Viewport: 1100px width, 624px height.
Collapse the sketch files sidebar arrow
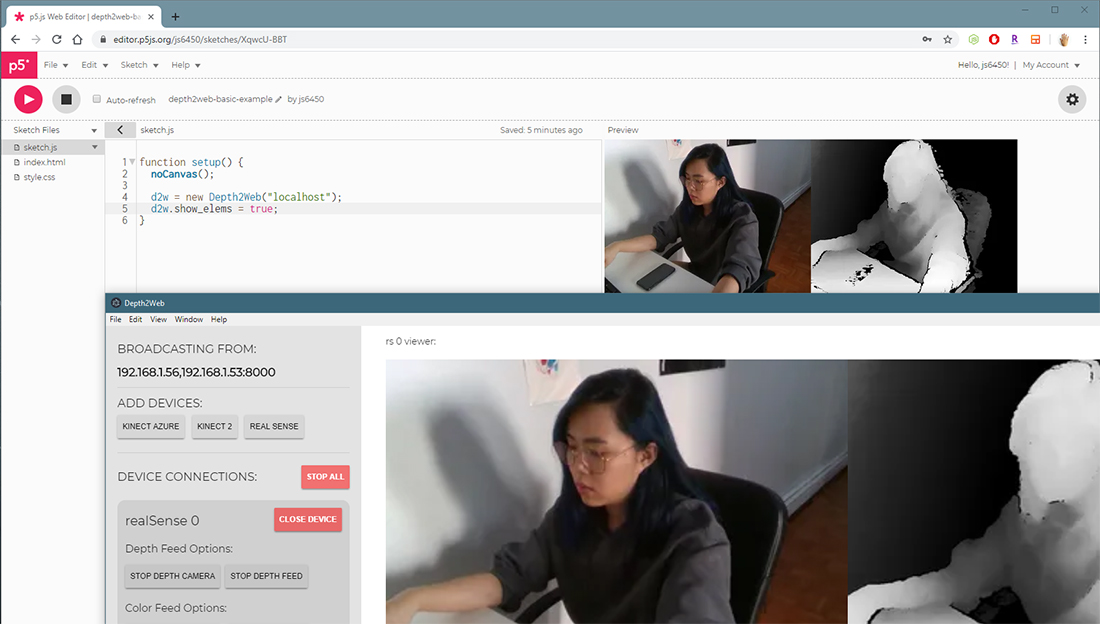point(120,130)
